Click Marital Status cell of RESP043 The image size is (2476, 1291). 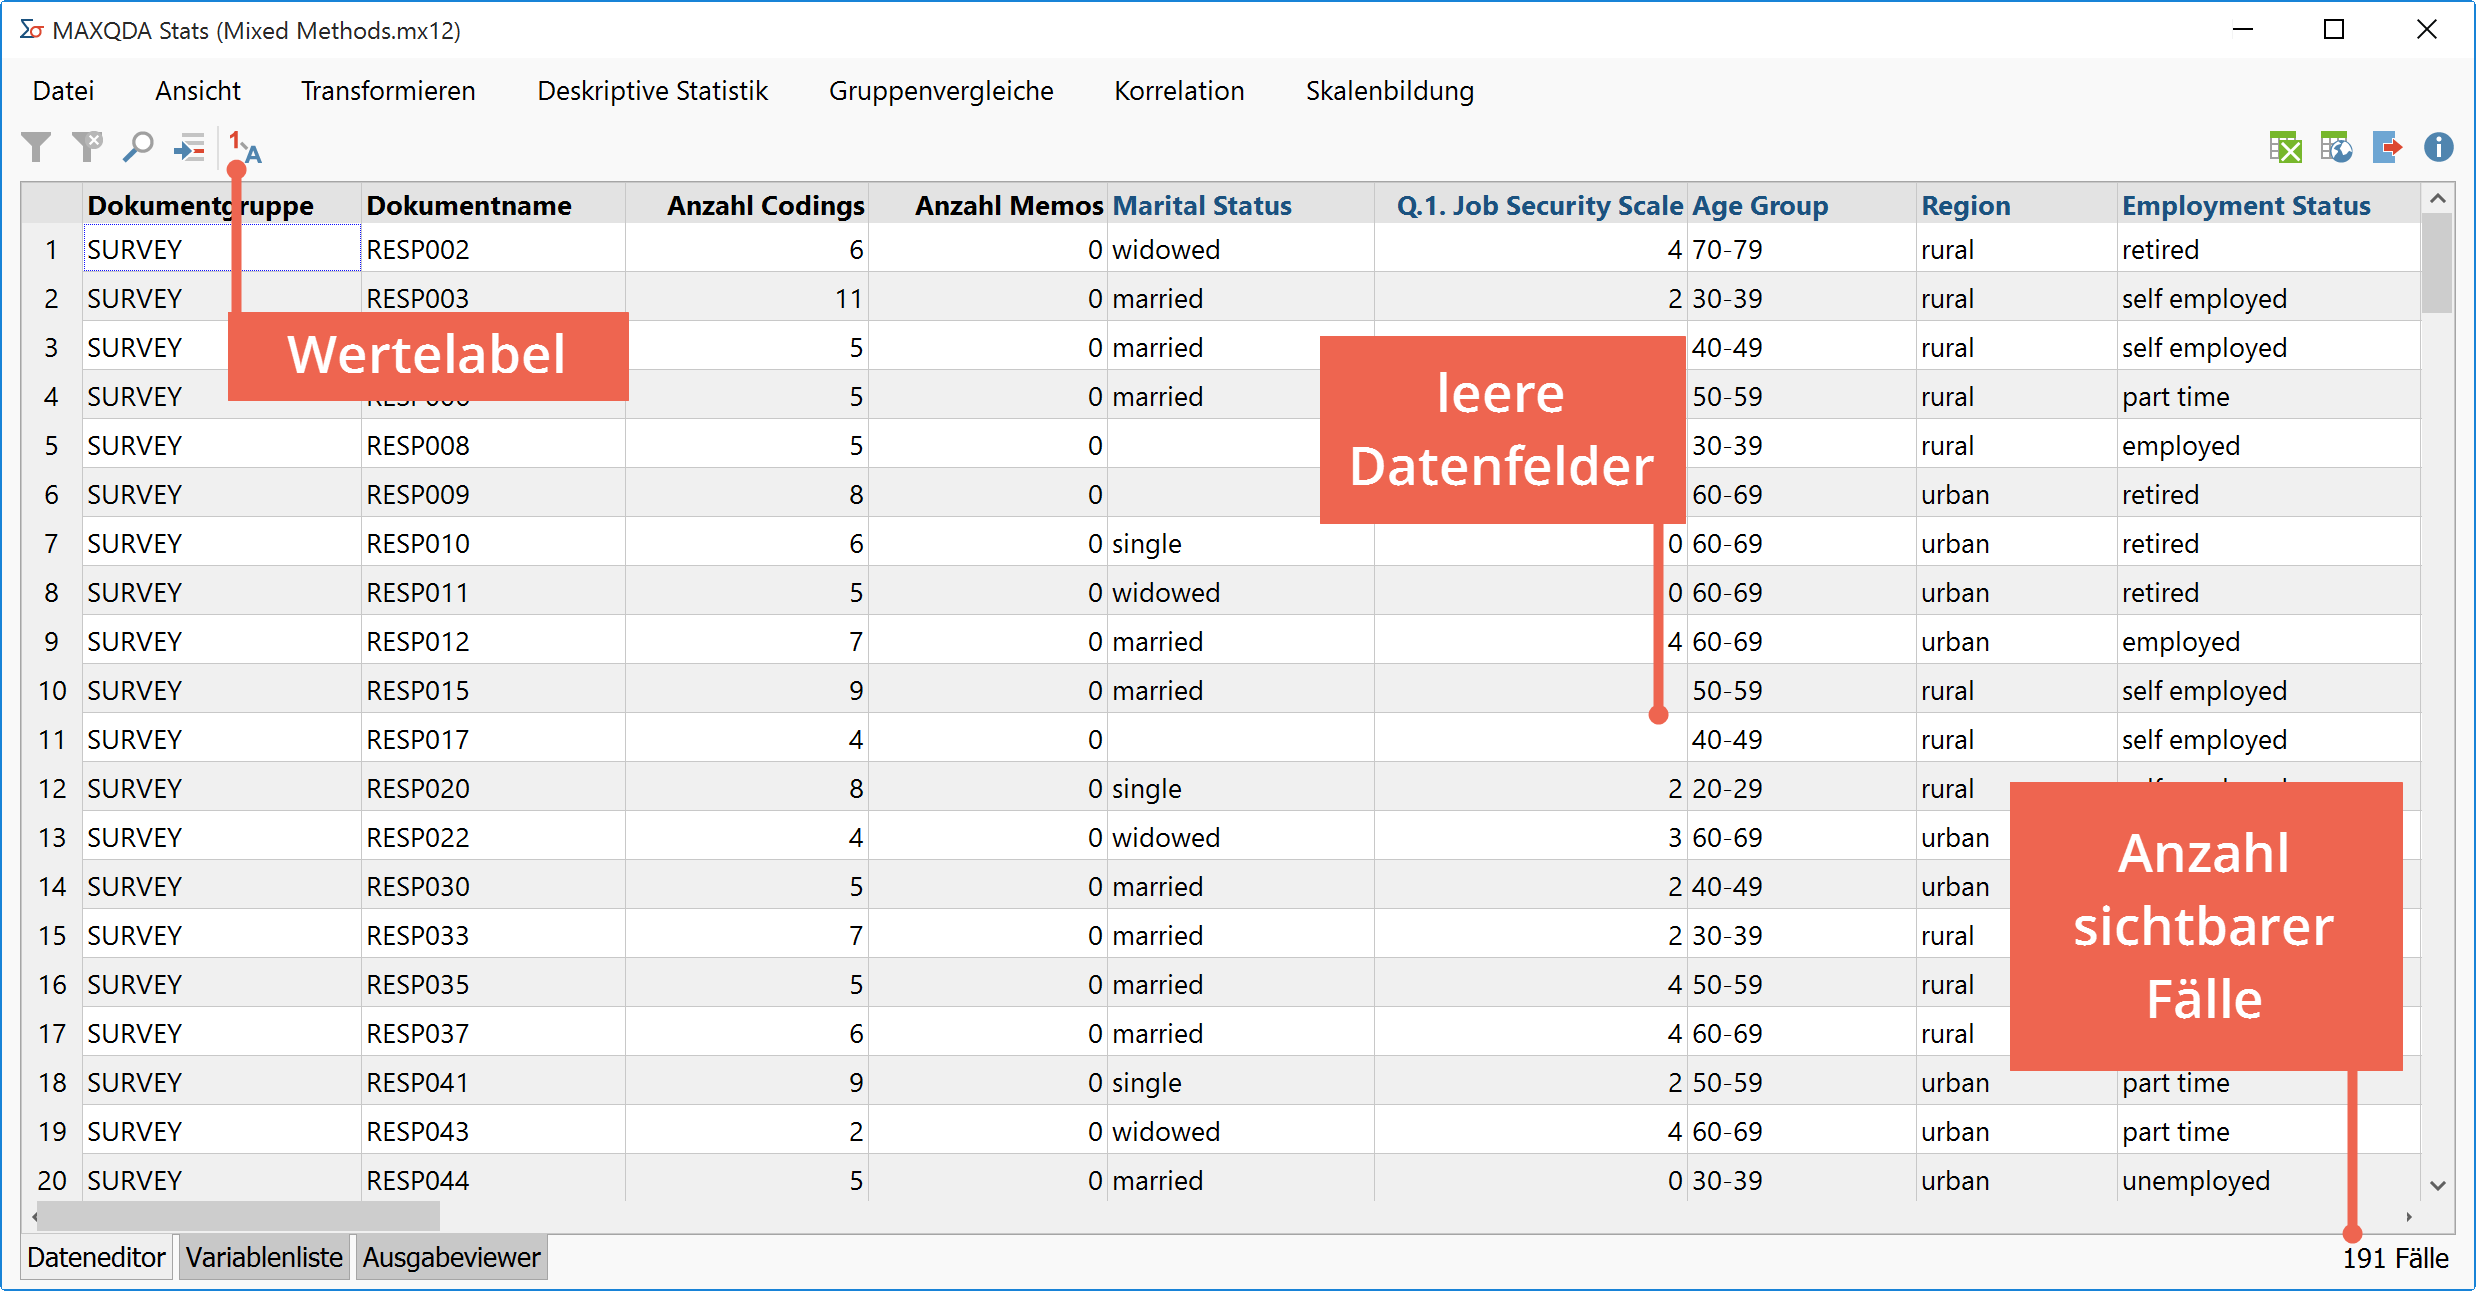[1240, 1131]
